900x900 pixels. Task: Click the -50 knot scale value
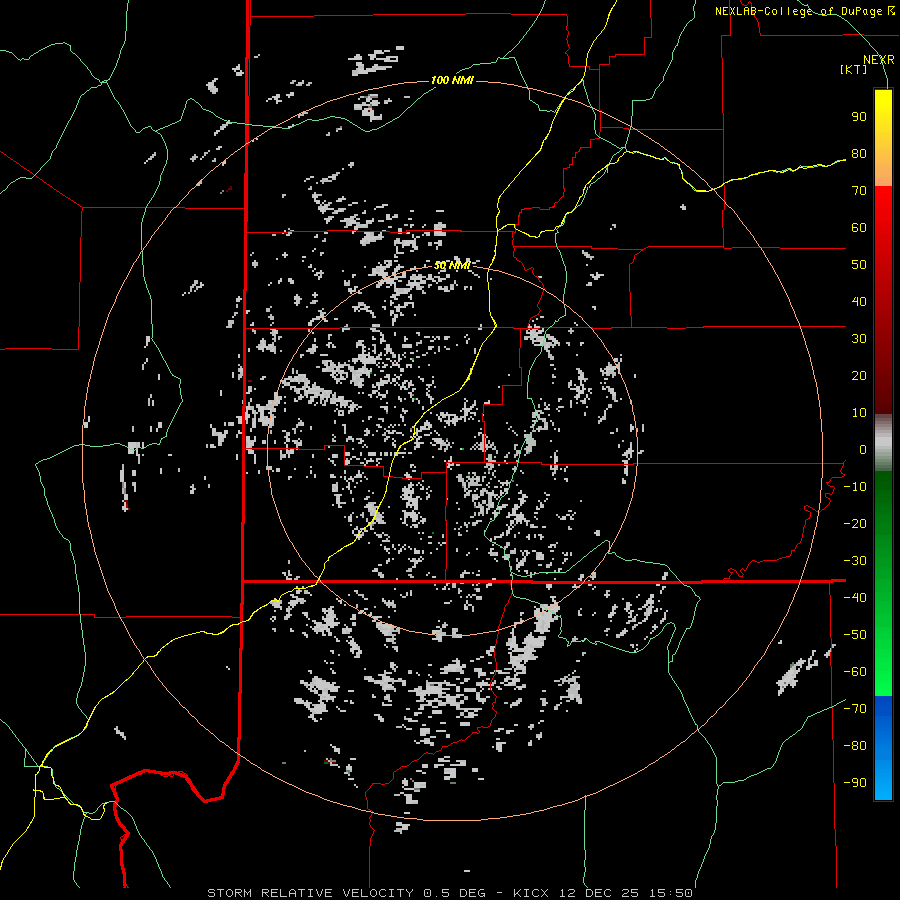coord(855,635)
